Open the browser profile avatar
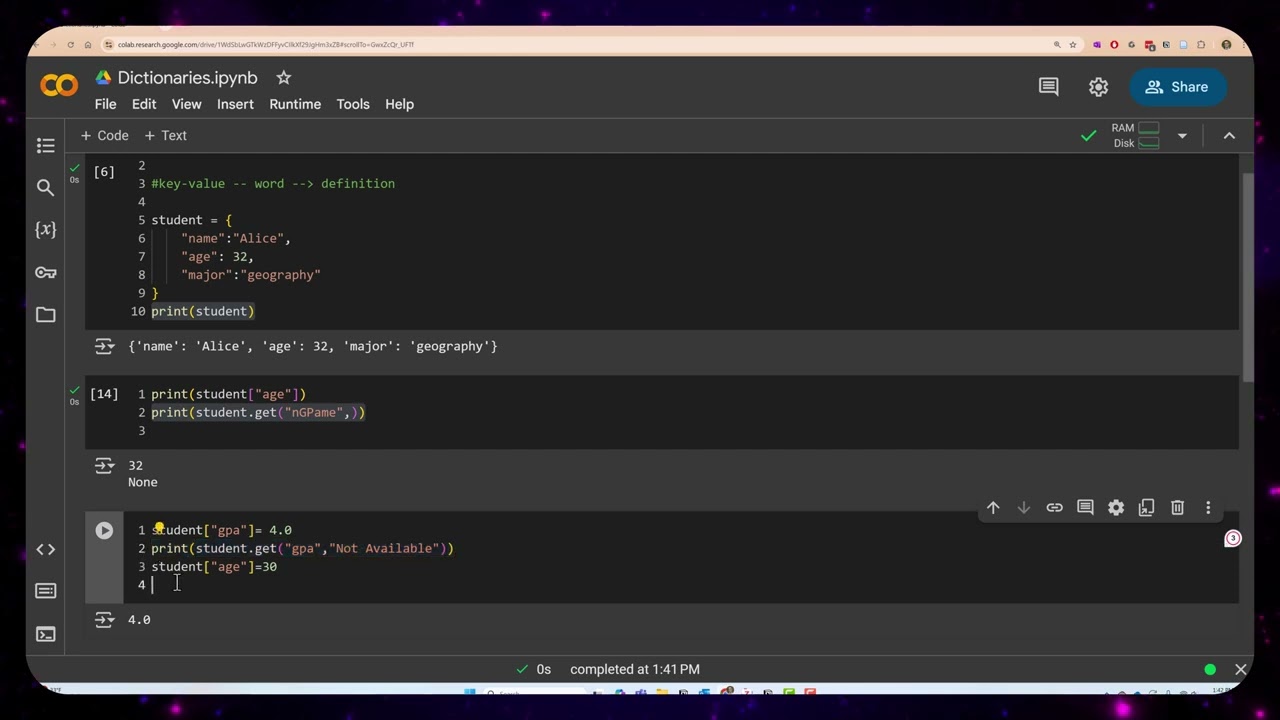The height and width of the screenshot is (720, 1280). pyautogui.click(x=1226, y=44)
